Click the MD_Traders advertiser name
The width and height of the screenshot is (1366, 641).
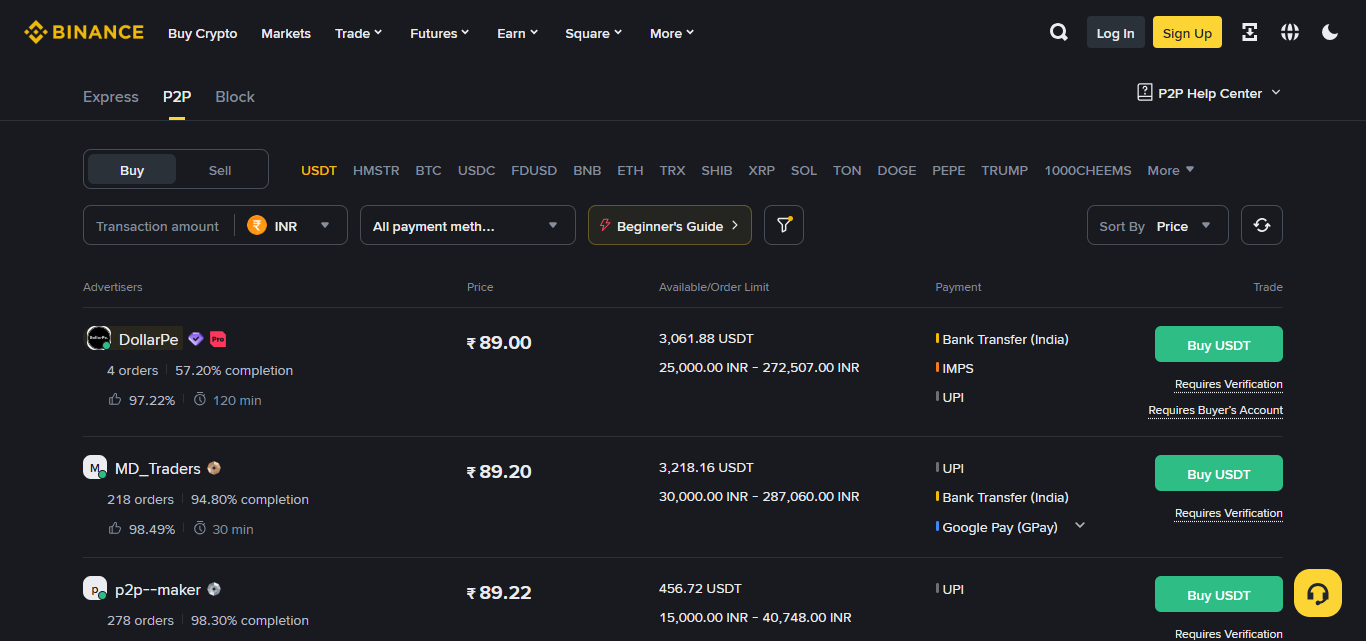[158, 468]
